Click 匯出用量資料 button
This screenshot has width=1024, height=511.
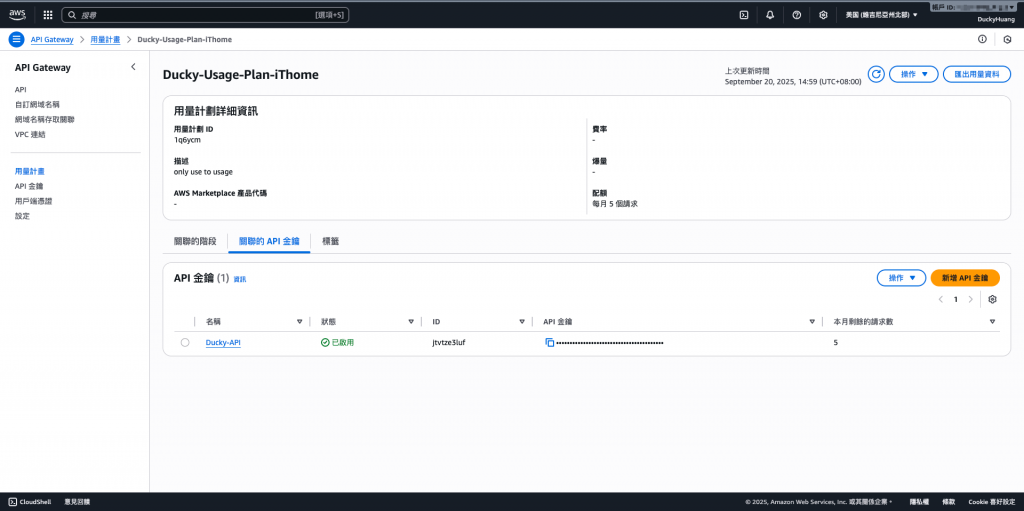click(977, 74)
